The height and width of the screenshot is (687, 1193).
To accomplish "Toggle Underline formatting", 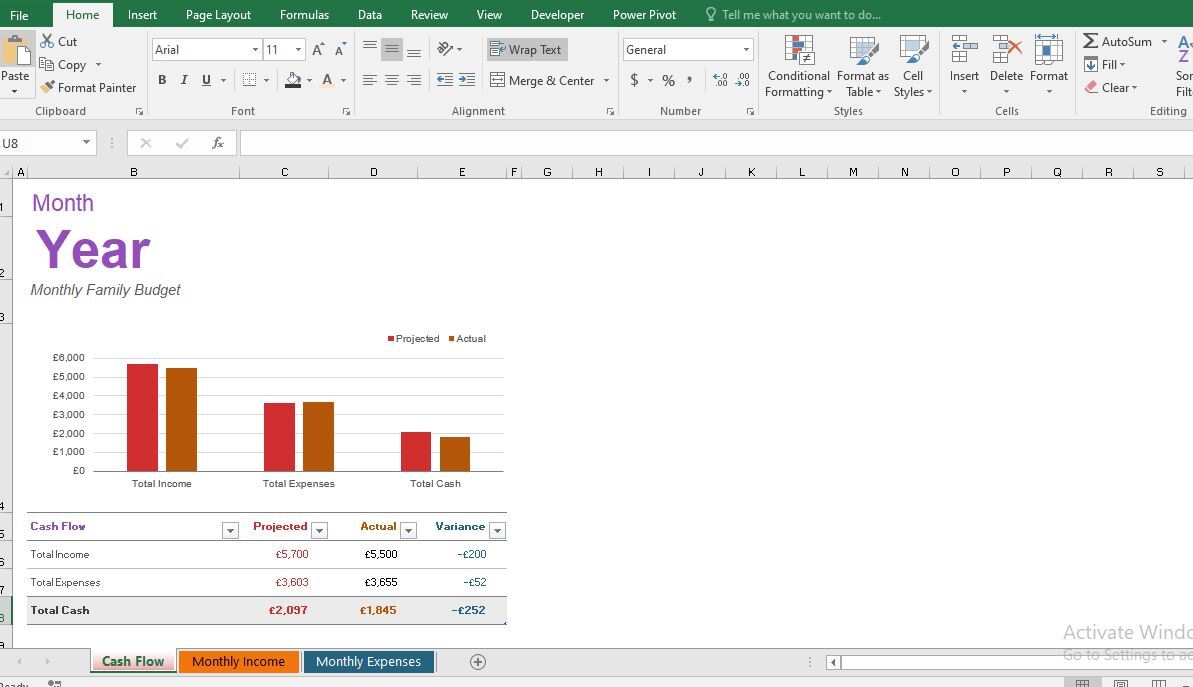I will (206, 80).
